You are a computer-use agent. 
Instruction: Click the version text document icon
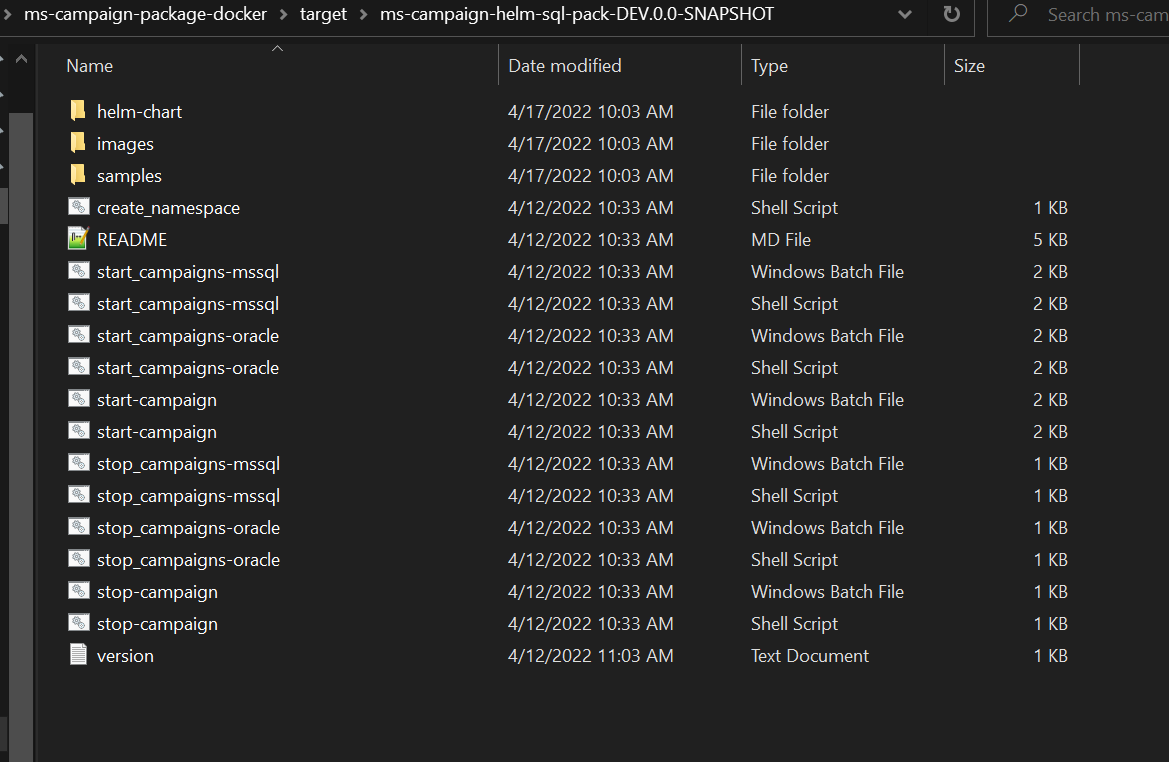pyautogui.click(x=78, y=655)
